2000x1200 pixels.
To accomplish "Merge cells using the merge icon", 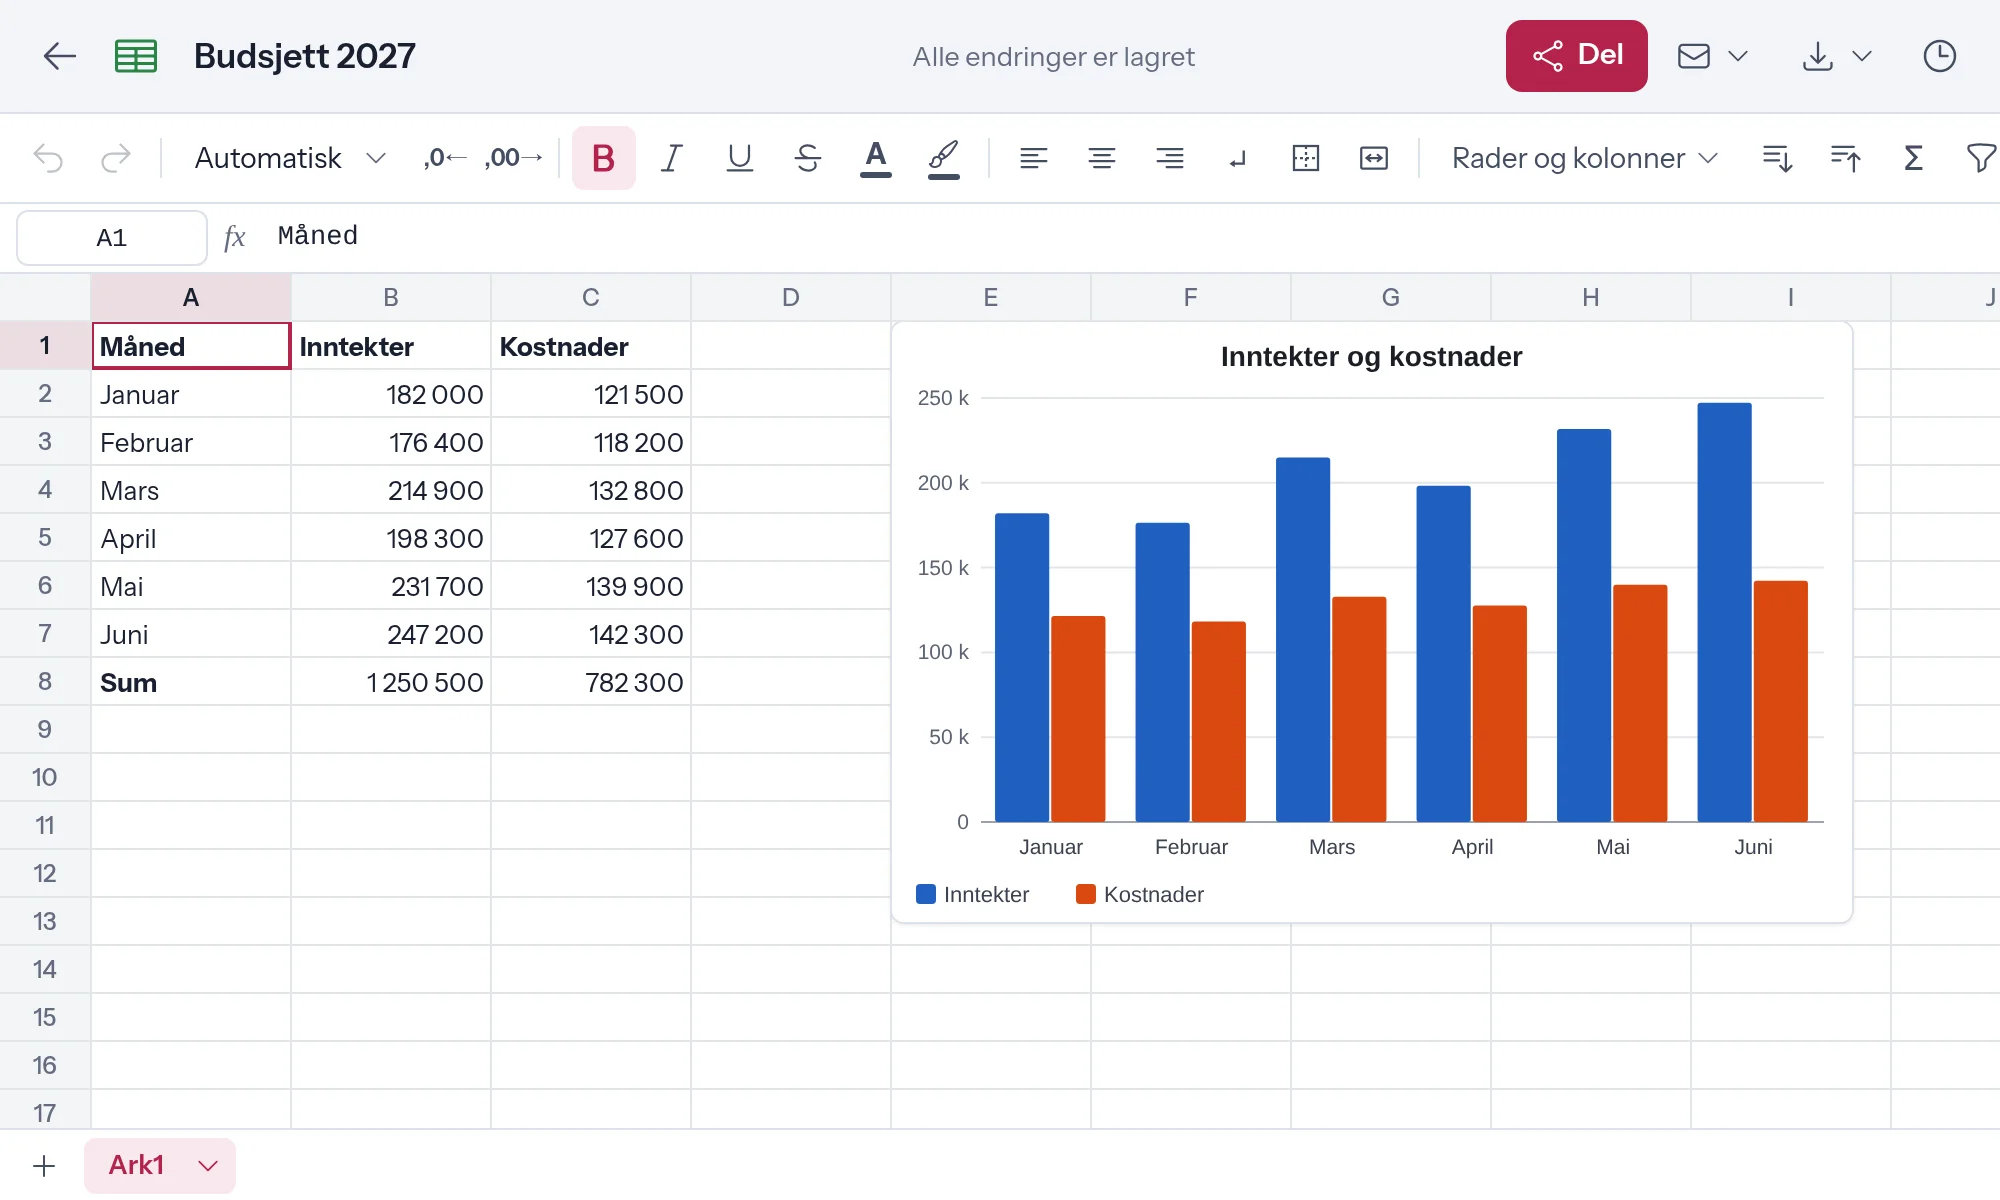I will coord(1374,158).
